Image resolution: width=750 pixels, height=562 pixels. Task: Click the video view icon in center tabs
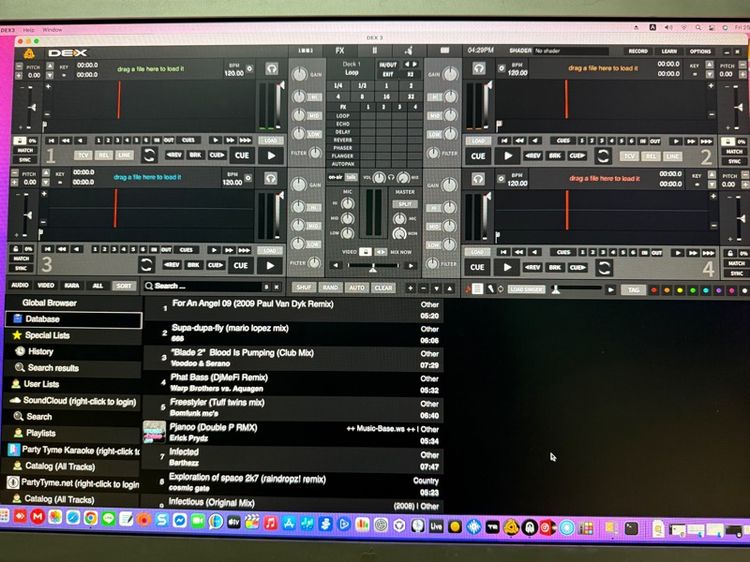pyautogui.click(x=444, y=50)
